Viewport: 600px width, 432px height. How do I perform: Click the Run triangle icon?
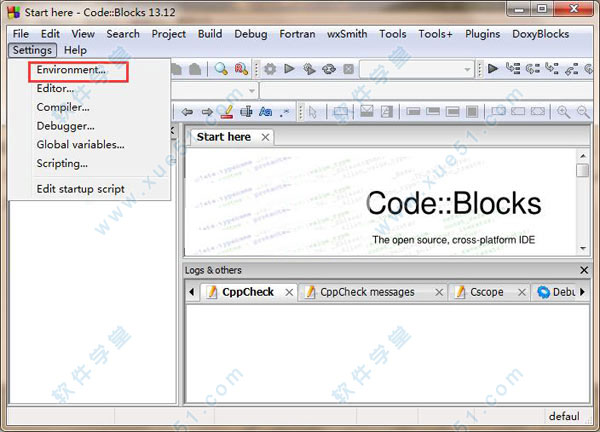pyautogui.click(x=290, y=69)
